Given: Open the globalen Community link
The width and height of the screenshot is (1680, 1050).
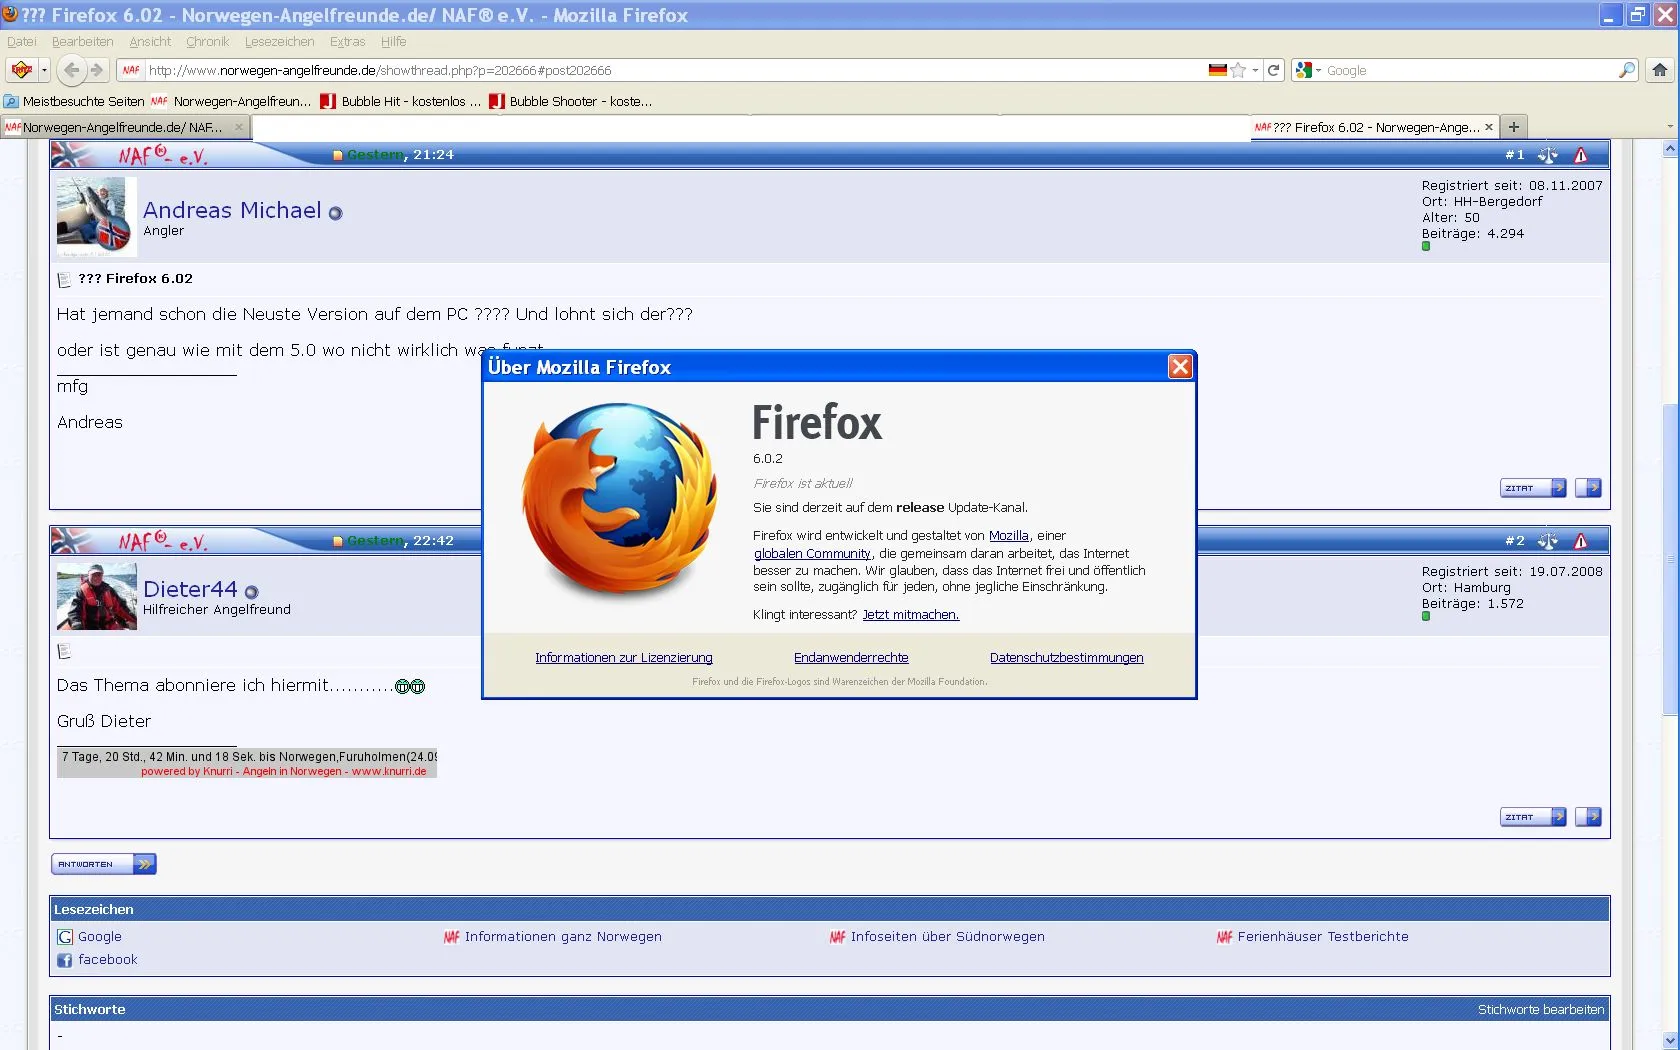Looking at the screenshot, I should coord(812,554).
